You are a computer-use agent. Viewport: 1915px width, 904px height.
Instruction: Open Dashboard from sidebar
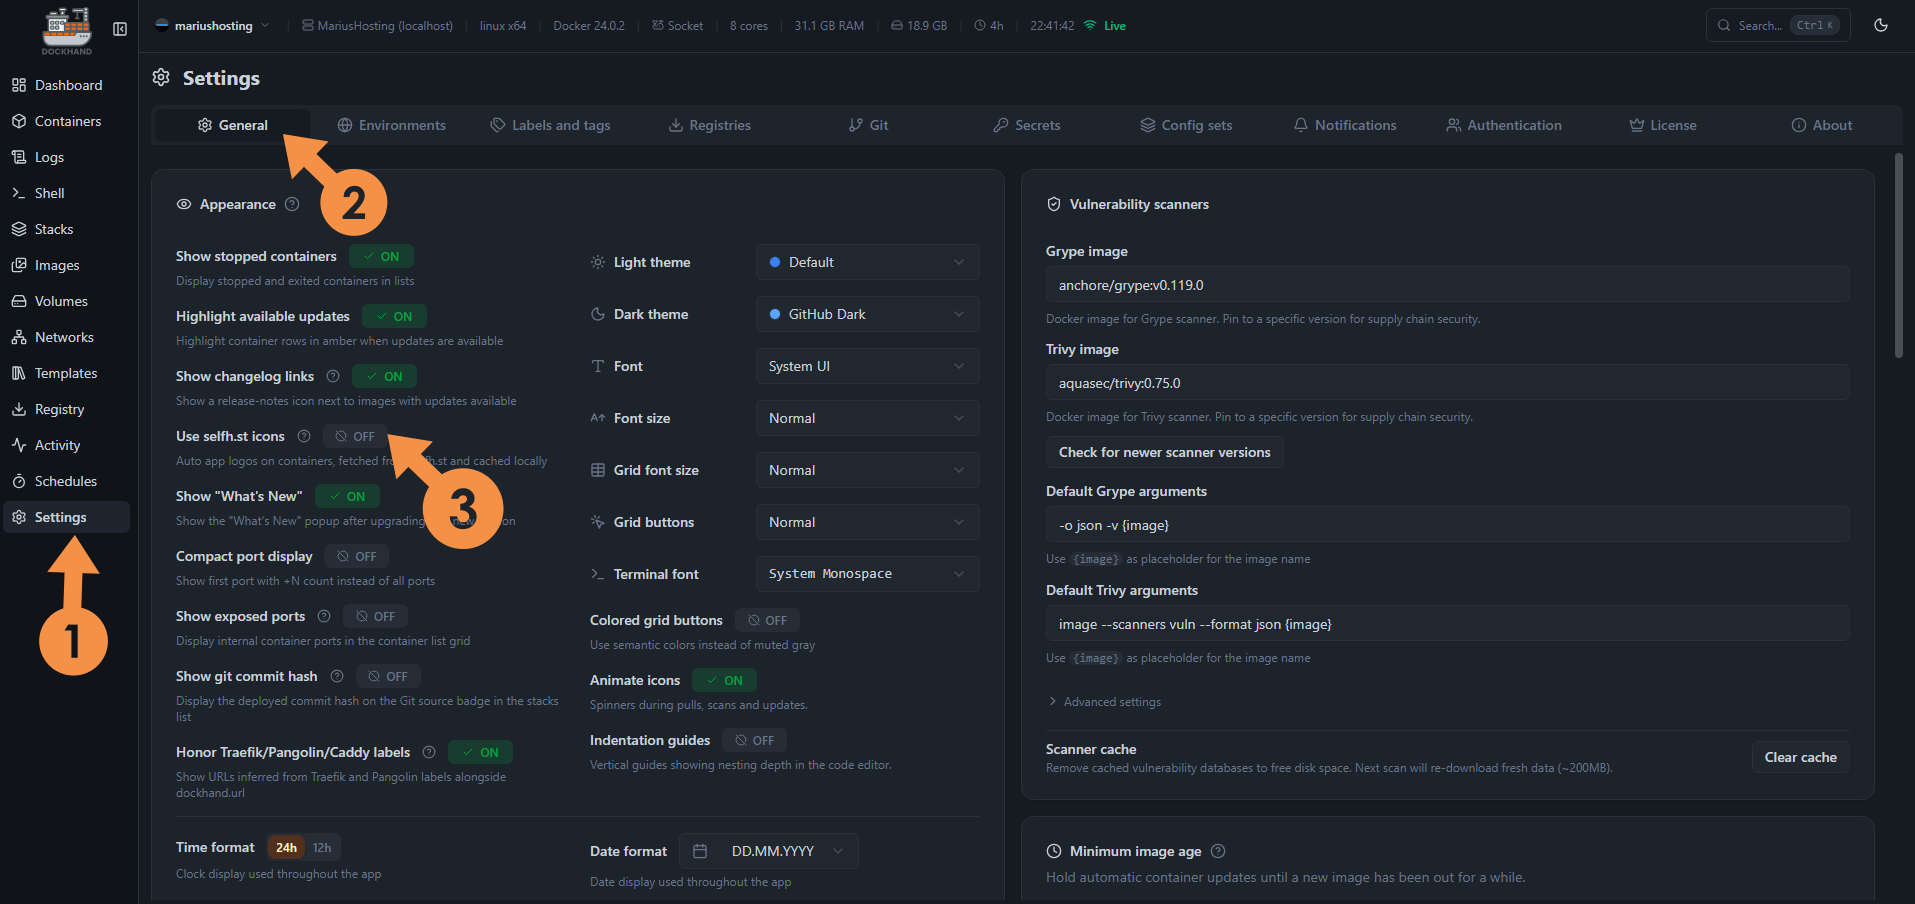[x=66, y=85]
